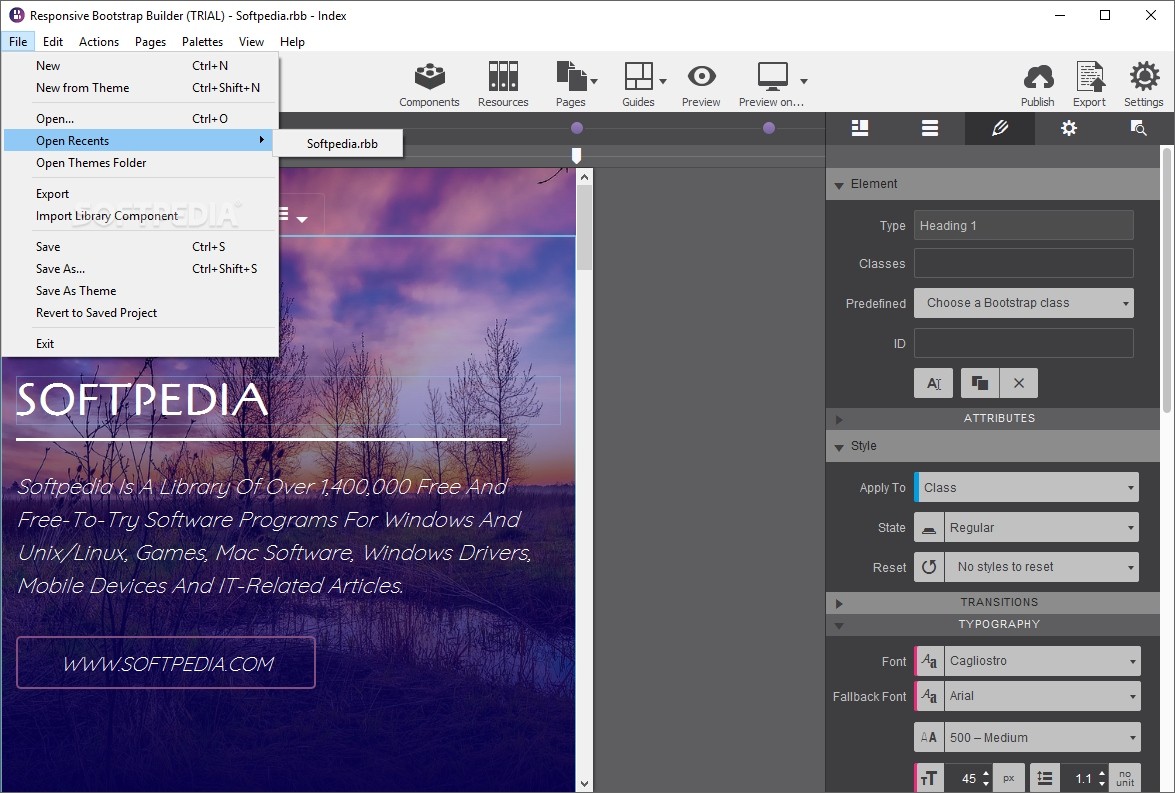The image size is (1175, 793).
Task: Open the Font Cagliostro dropdown
Action: pos(1042,661)
